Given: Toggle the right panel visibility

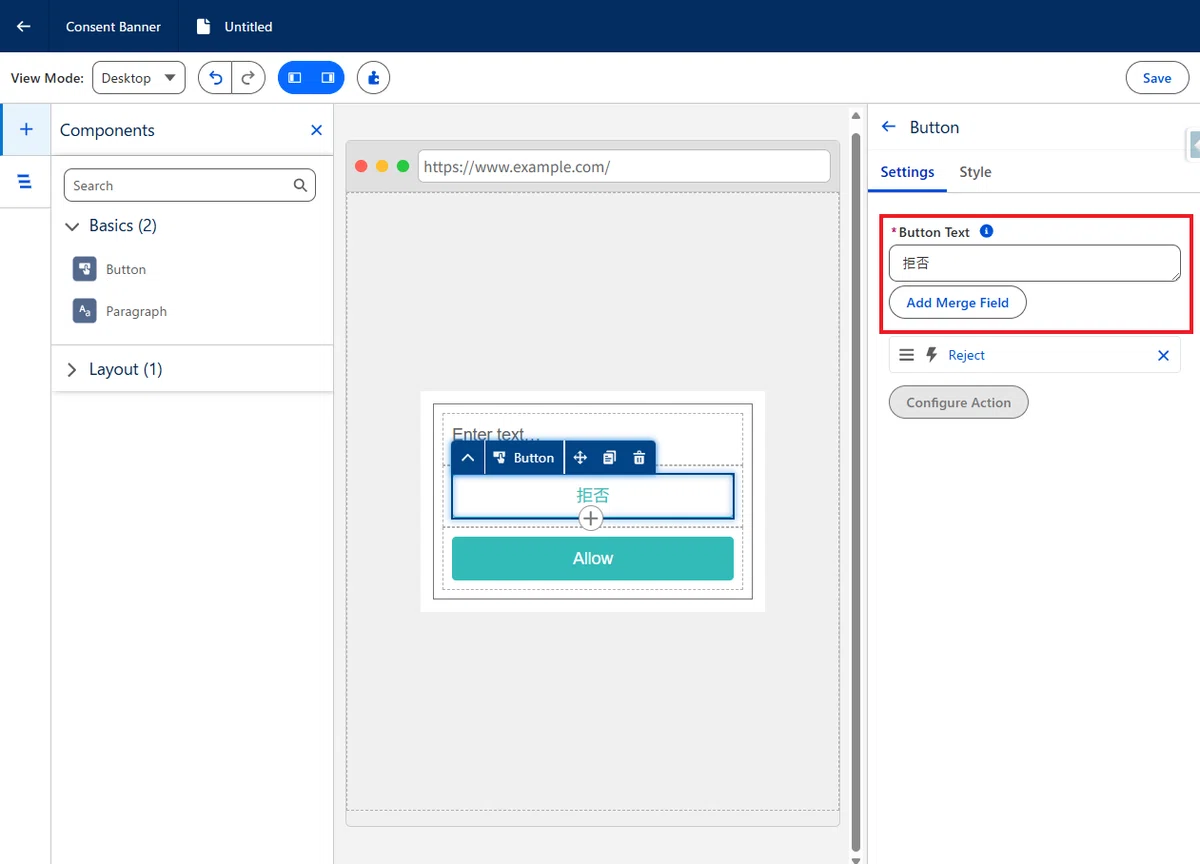Looking at the screenshot, I should pos(327,78).
